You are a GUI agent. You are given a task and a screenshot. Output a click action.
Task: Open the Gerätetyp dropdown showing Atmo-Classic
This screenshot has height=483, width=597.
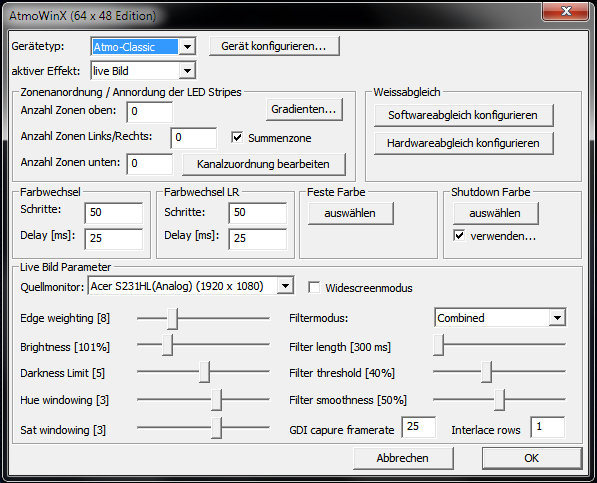coord(144,46)
